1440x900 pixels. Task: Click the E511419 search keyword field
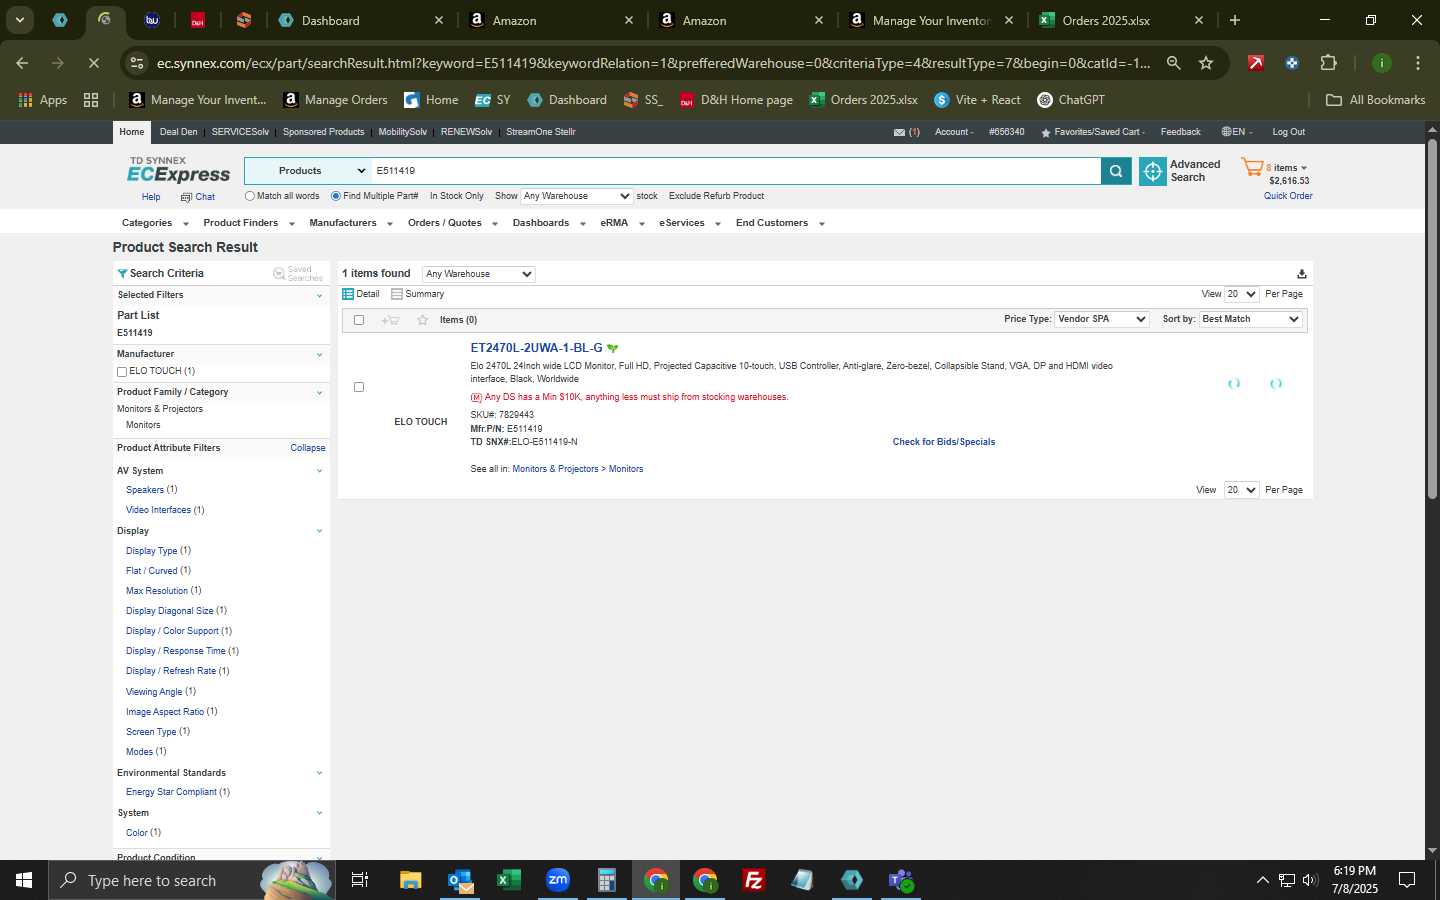pyautogui.click(x=735, y=171)
